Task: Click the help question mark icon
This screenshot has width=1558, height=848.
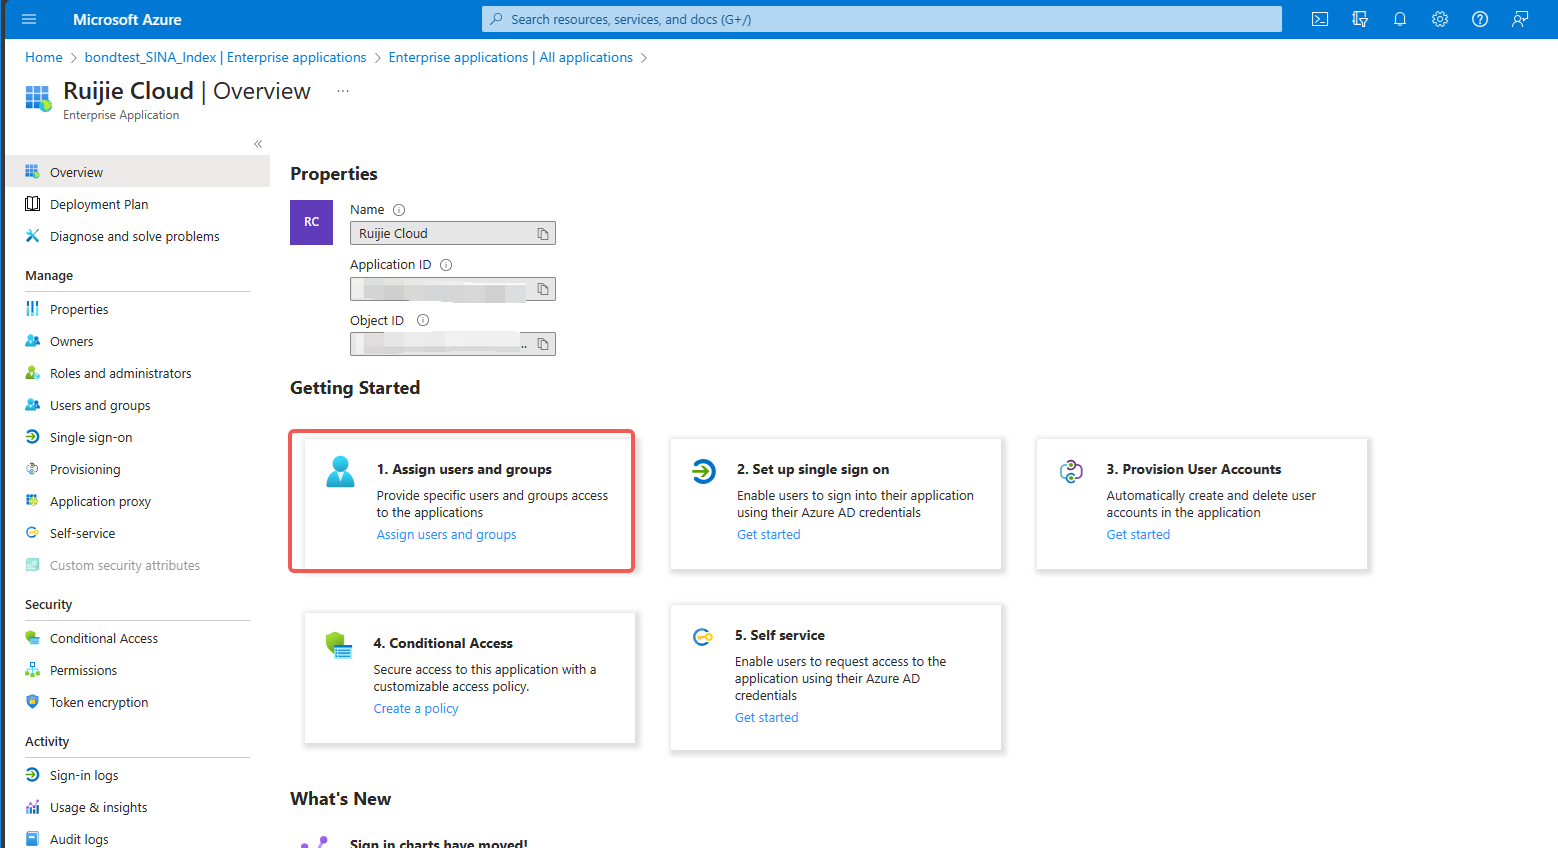Action: click(1480, 19)
